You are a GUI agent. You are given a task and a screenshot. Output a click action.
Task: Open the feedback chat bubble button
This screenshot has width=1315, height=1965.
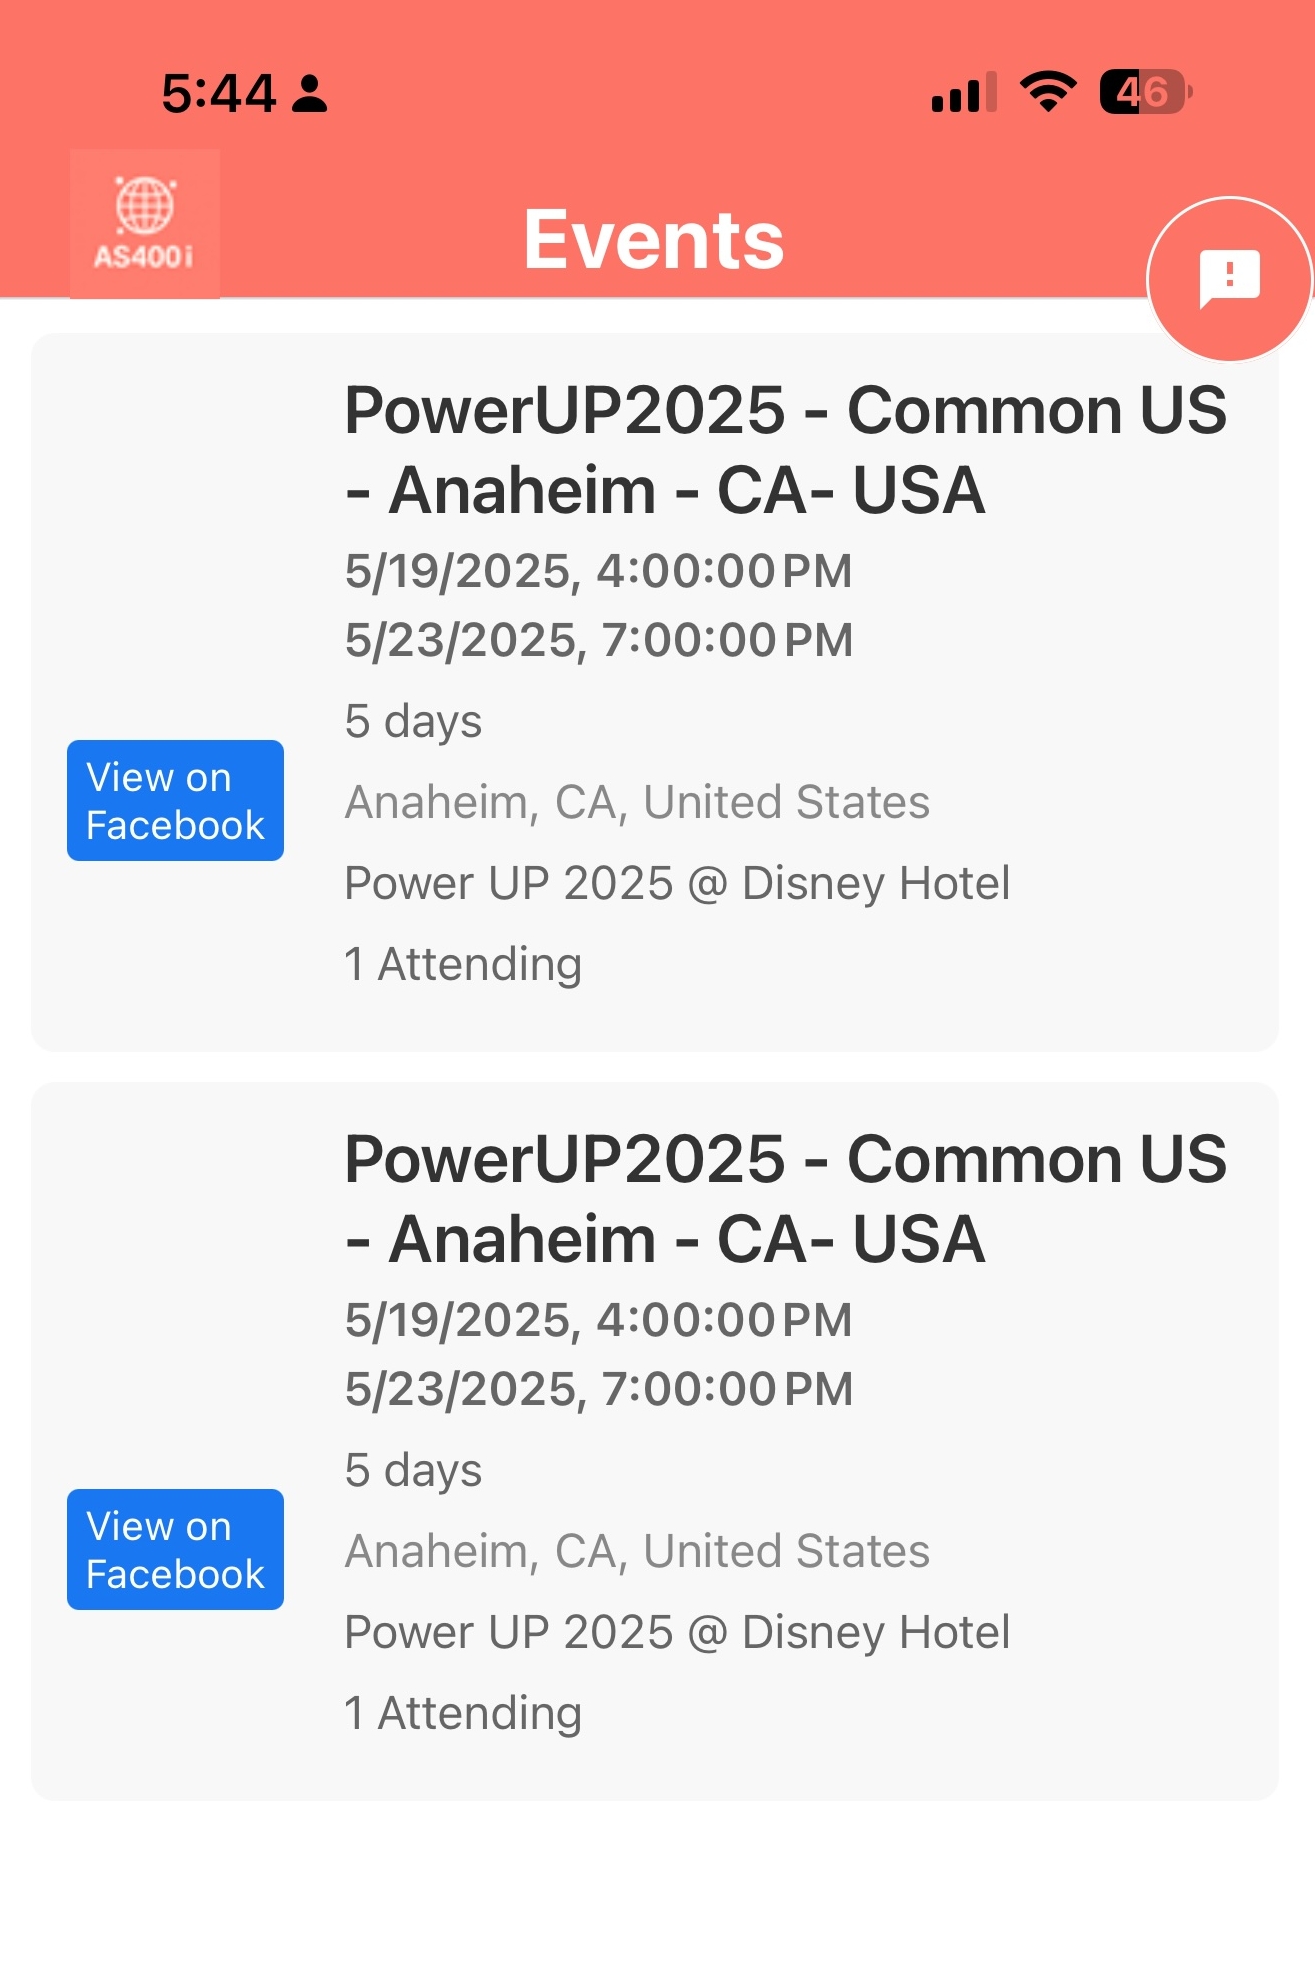coord(1229,278)
